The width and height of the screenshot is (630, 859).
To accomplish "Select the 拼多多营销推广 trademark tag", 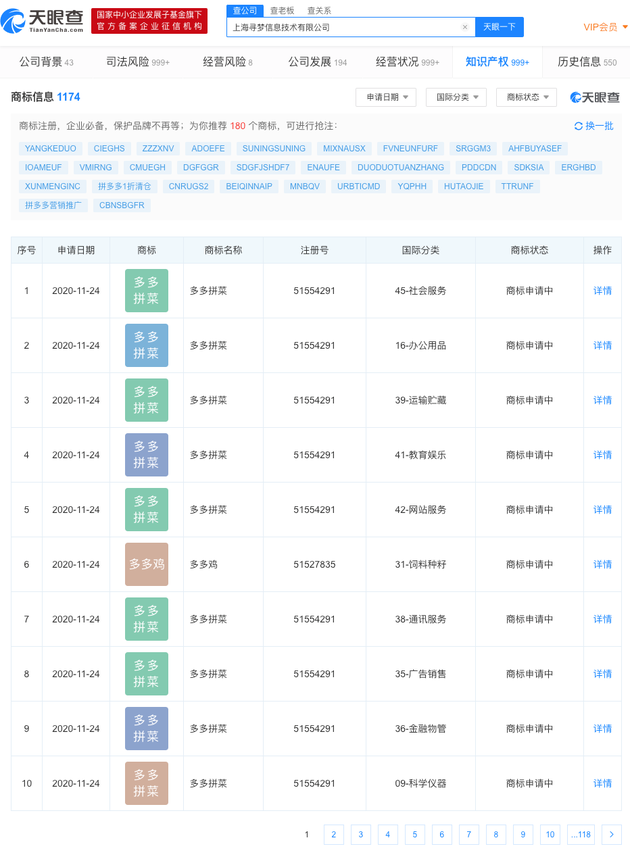I will (53, 205).
